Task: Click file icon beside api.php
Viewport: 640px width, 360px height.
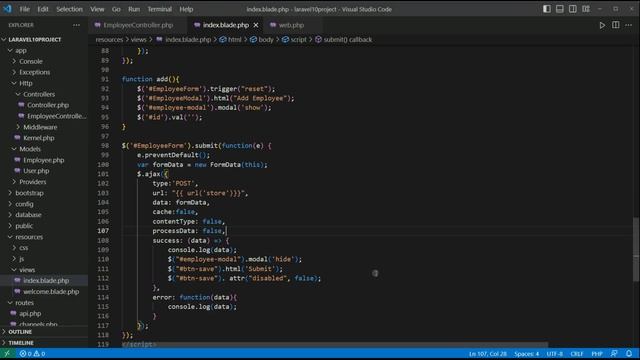Action: [13, 313]
